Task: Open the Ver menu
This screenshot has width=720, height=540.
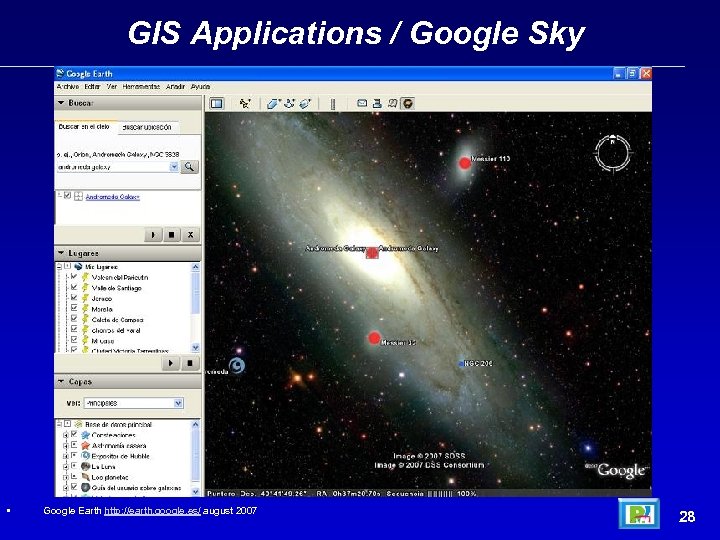Action: click(112, 86)
